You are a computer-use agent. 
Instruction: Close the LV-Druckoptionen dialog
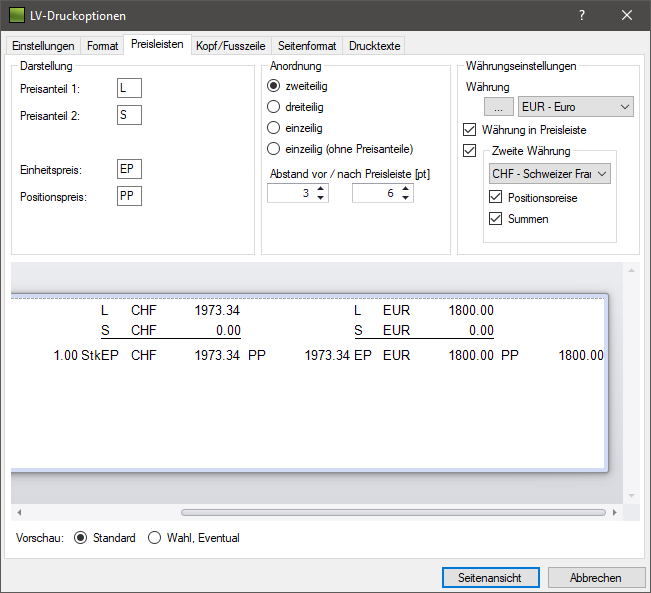(627, 15)
